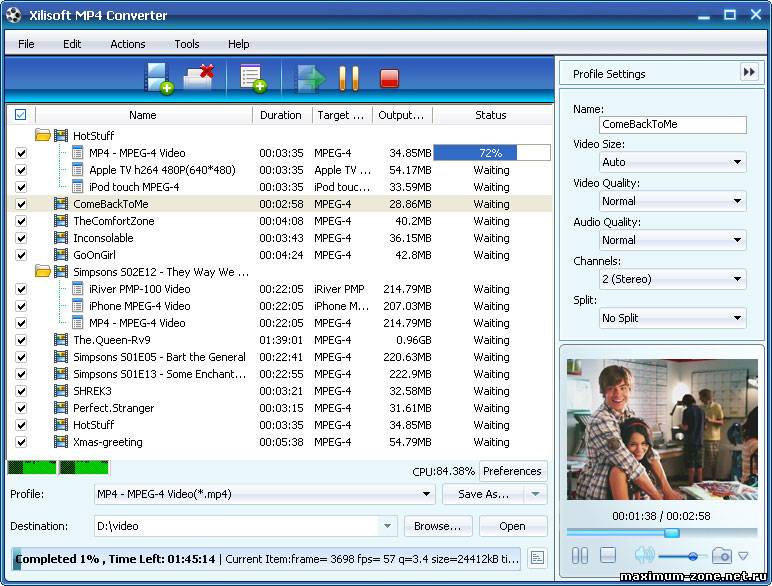
Task: Click film icon next to TheComfortZone
Action: pyautogui.click(x=61, y=221)
